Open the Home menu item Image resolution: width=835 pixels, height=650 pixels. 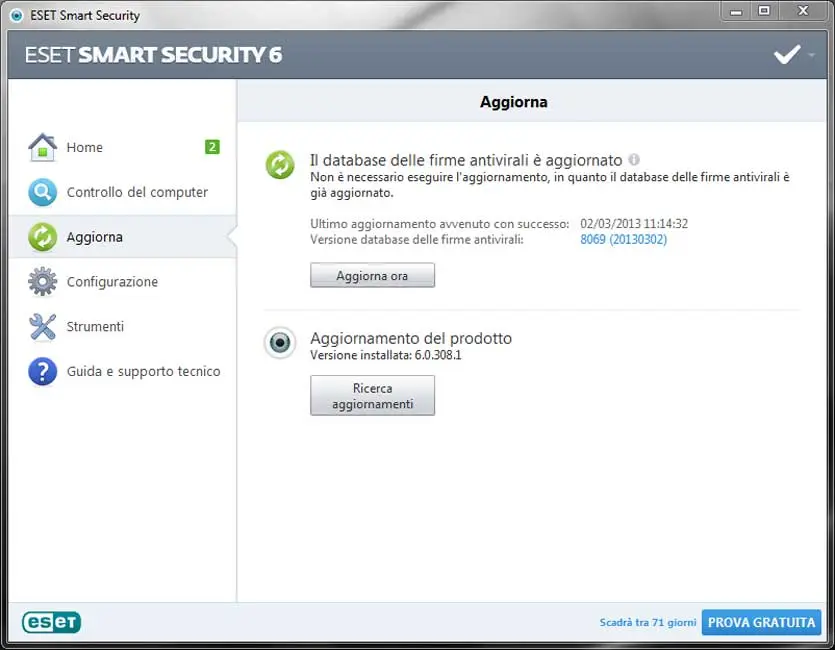click(x=122, y=147)
